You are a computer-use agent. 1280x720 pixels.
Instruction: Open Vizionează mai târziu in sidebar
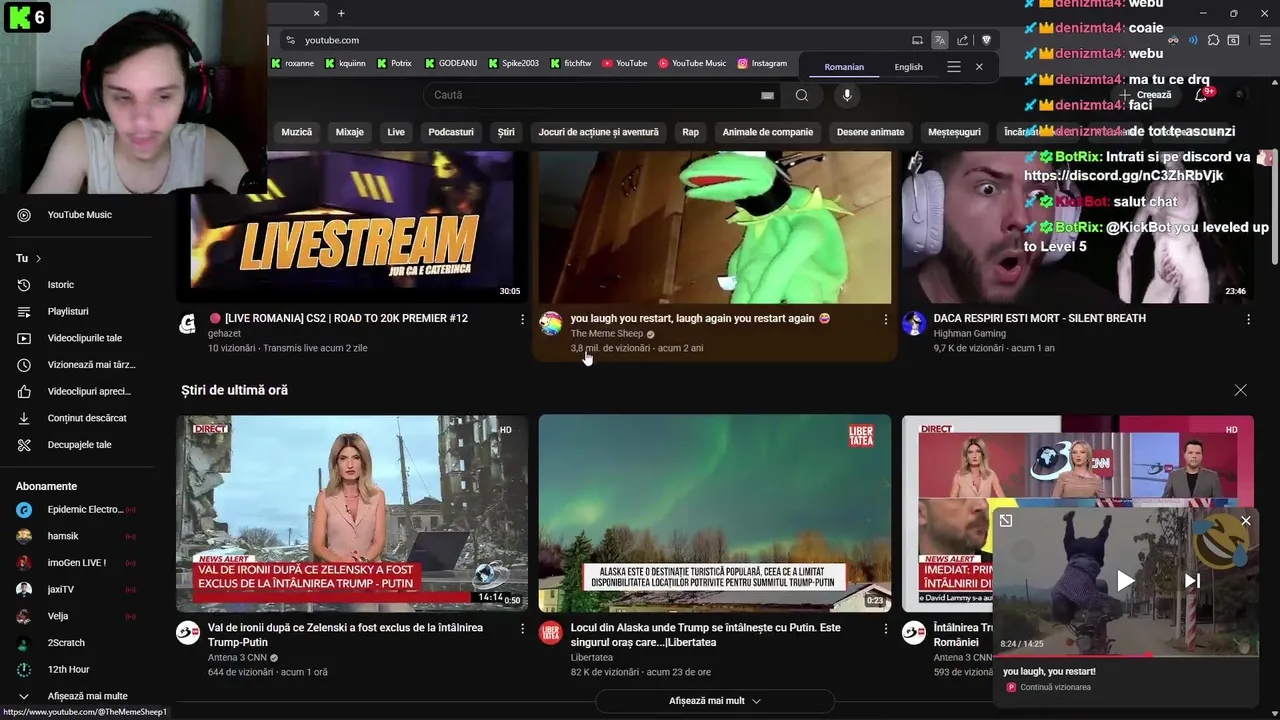click(x=80, y=365)
